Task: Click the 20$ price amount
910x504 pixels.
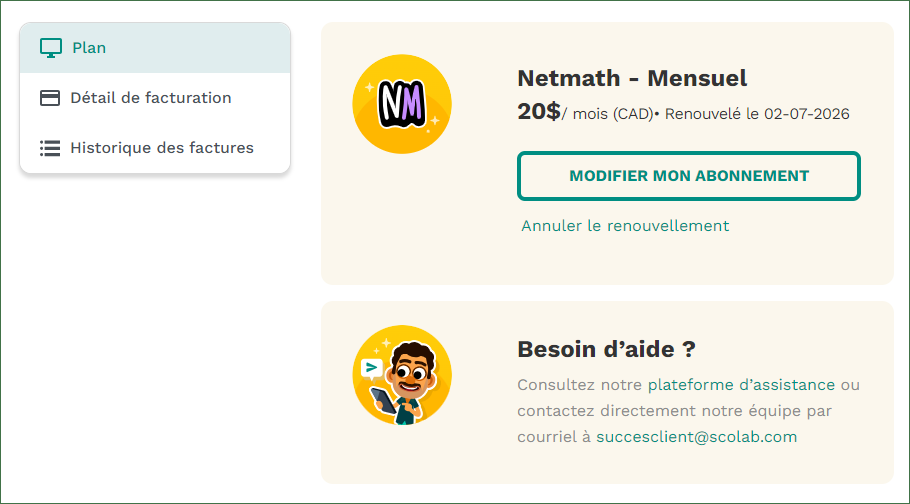Action: [x=539, y=111]
